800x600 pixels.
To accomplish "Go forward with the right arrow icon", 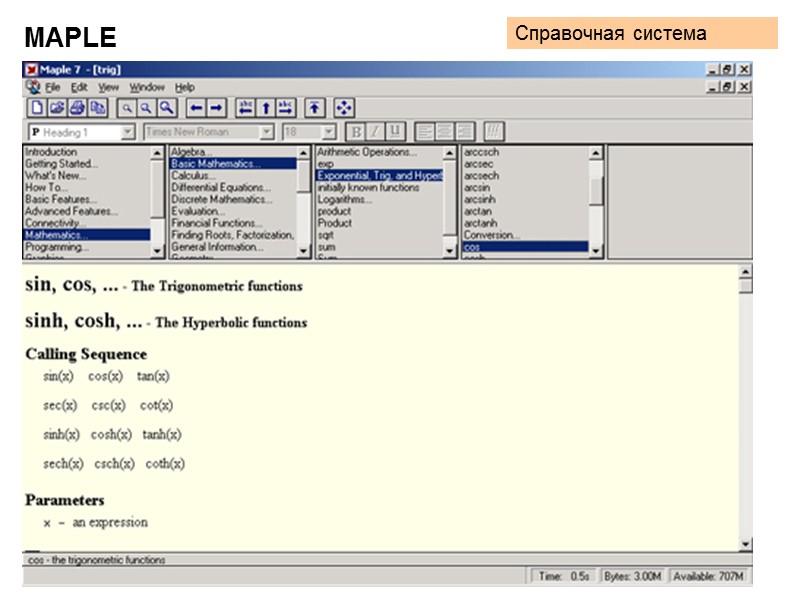I will point(216,108).
